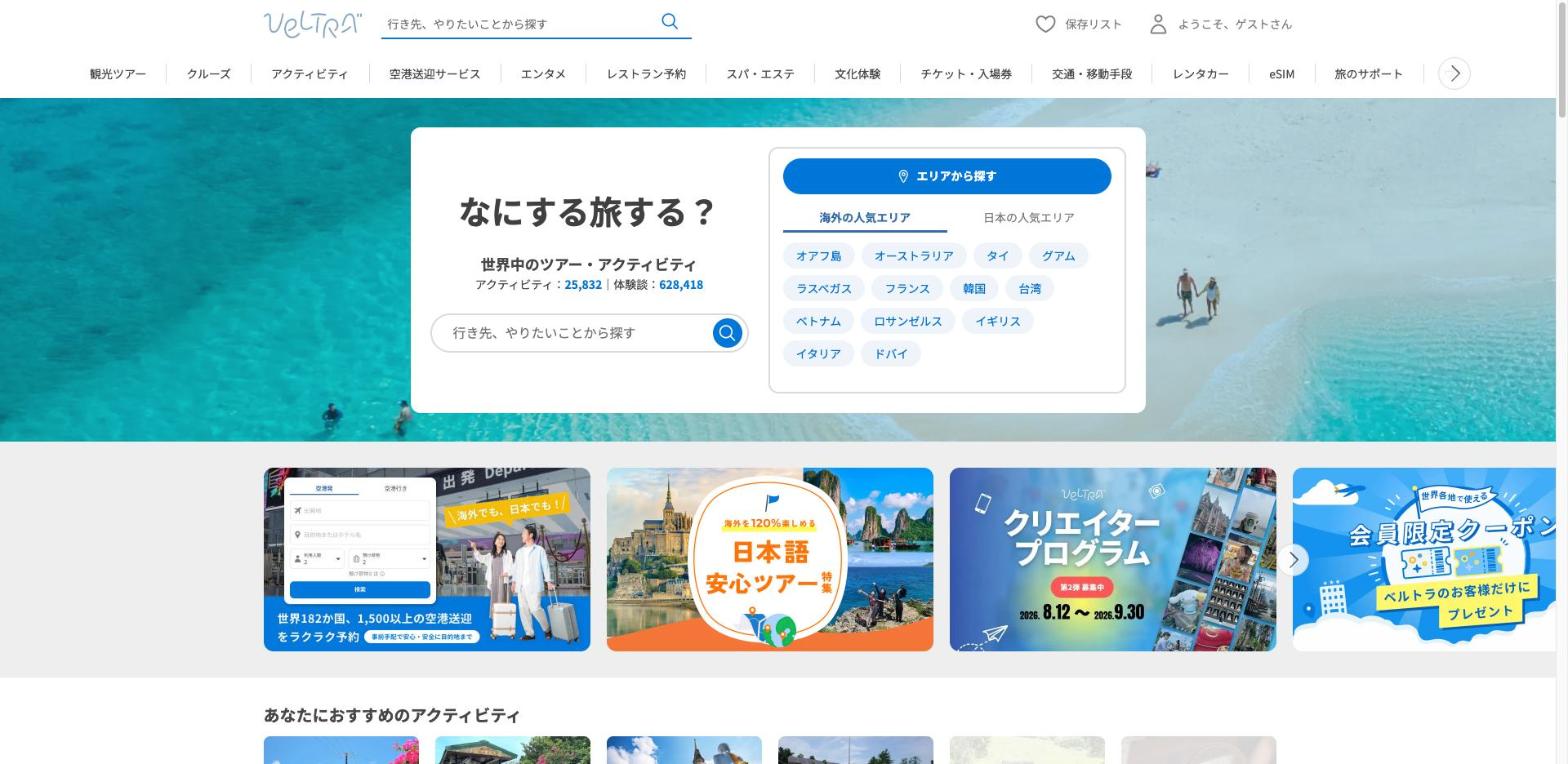Image resolution: width=1568 pixels, height=764 pixels.
Task: Select the 海外の人気エリア tab
Action: tap(865, 218)
